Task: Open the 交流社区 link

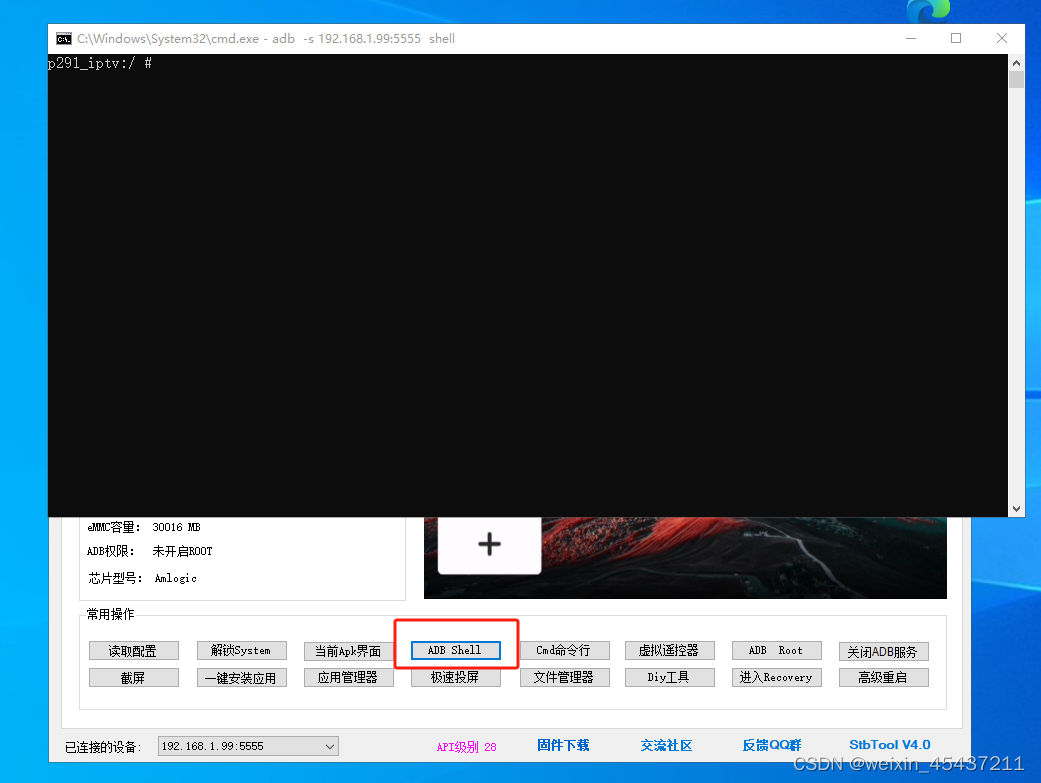Action: click(666, 745)
